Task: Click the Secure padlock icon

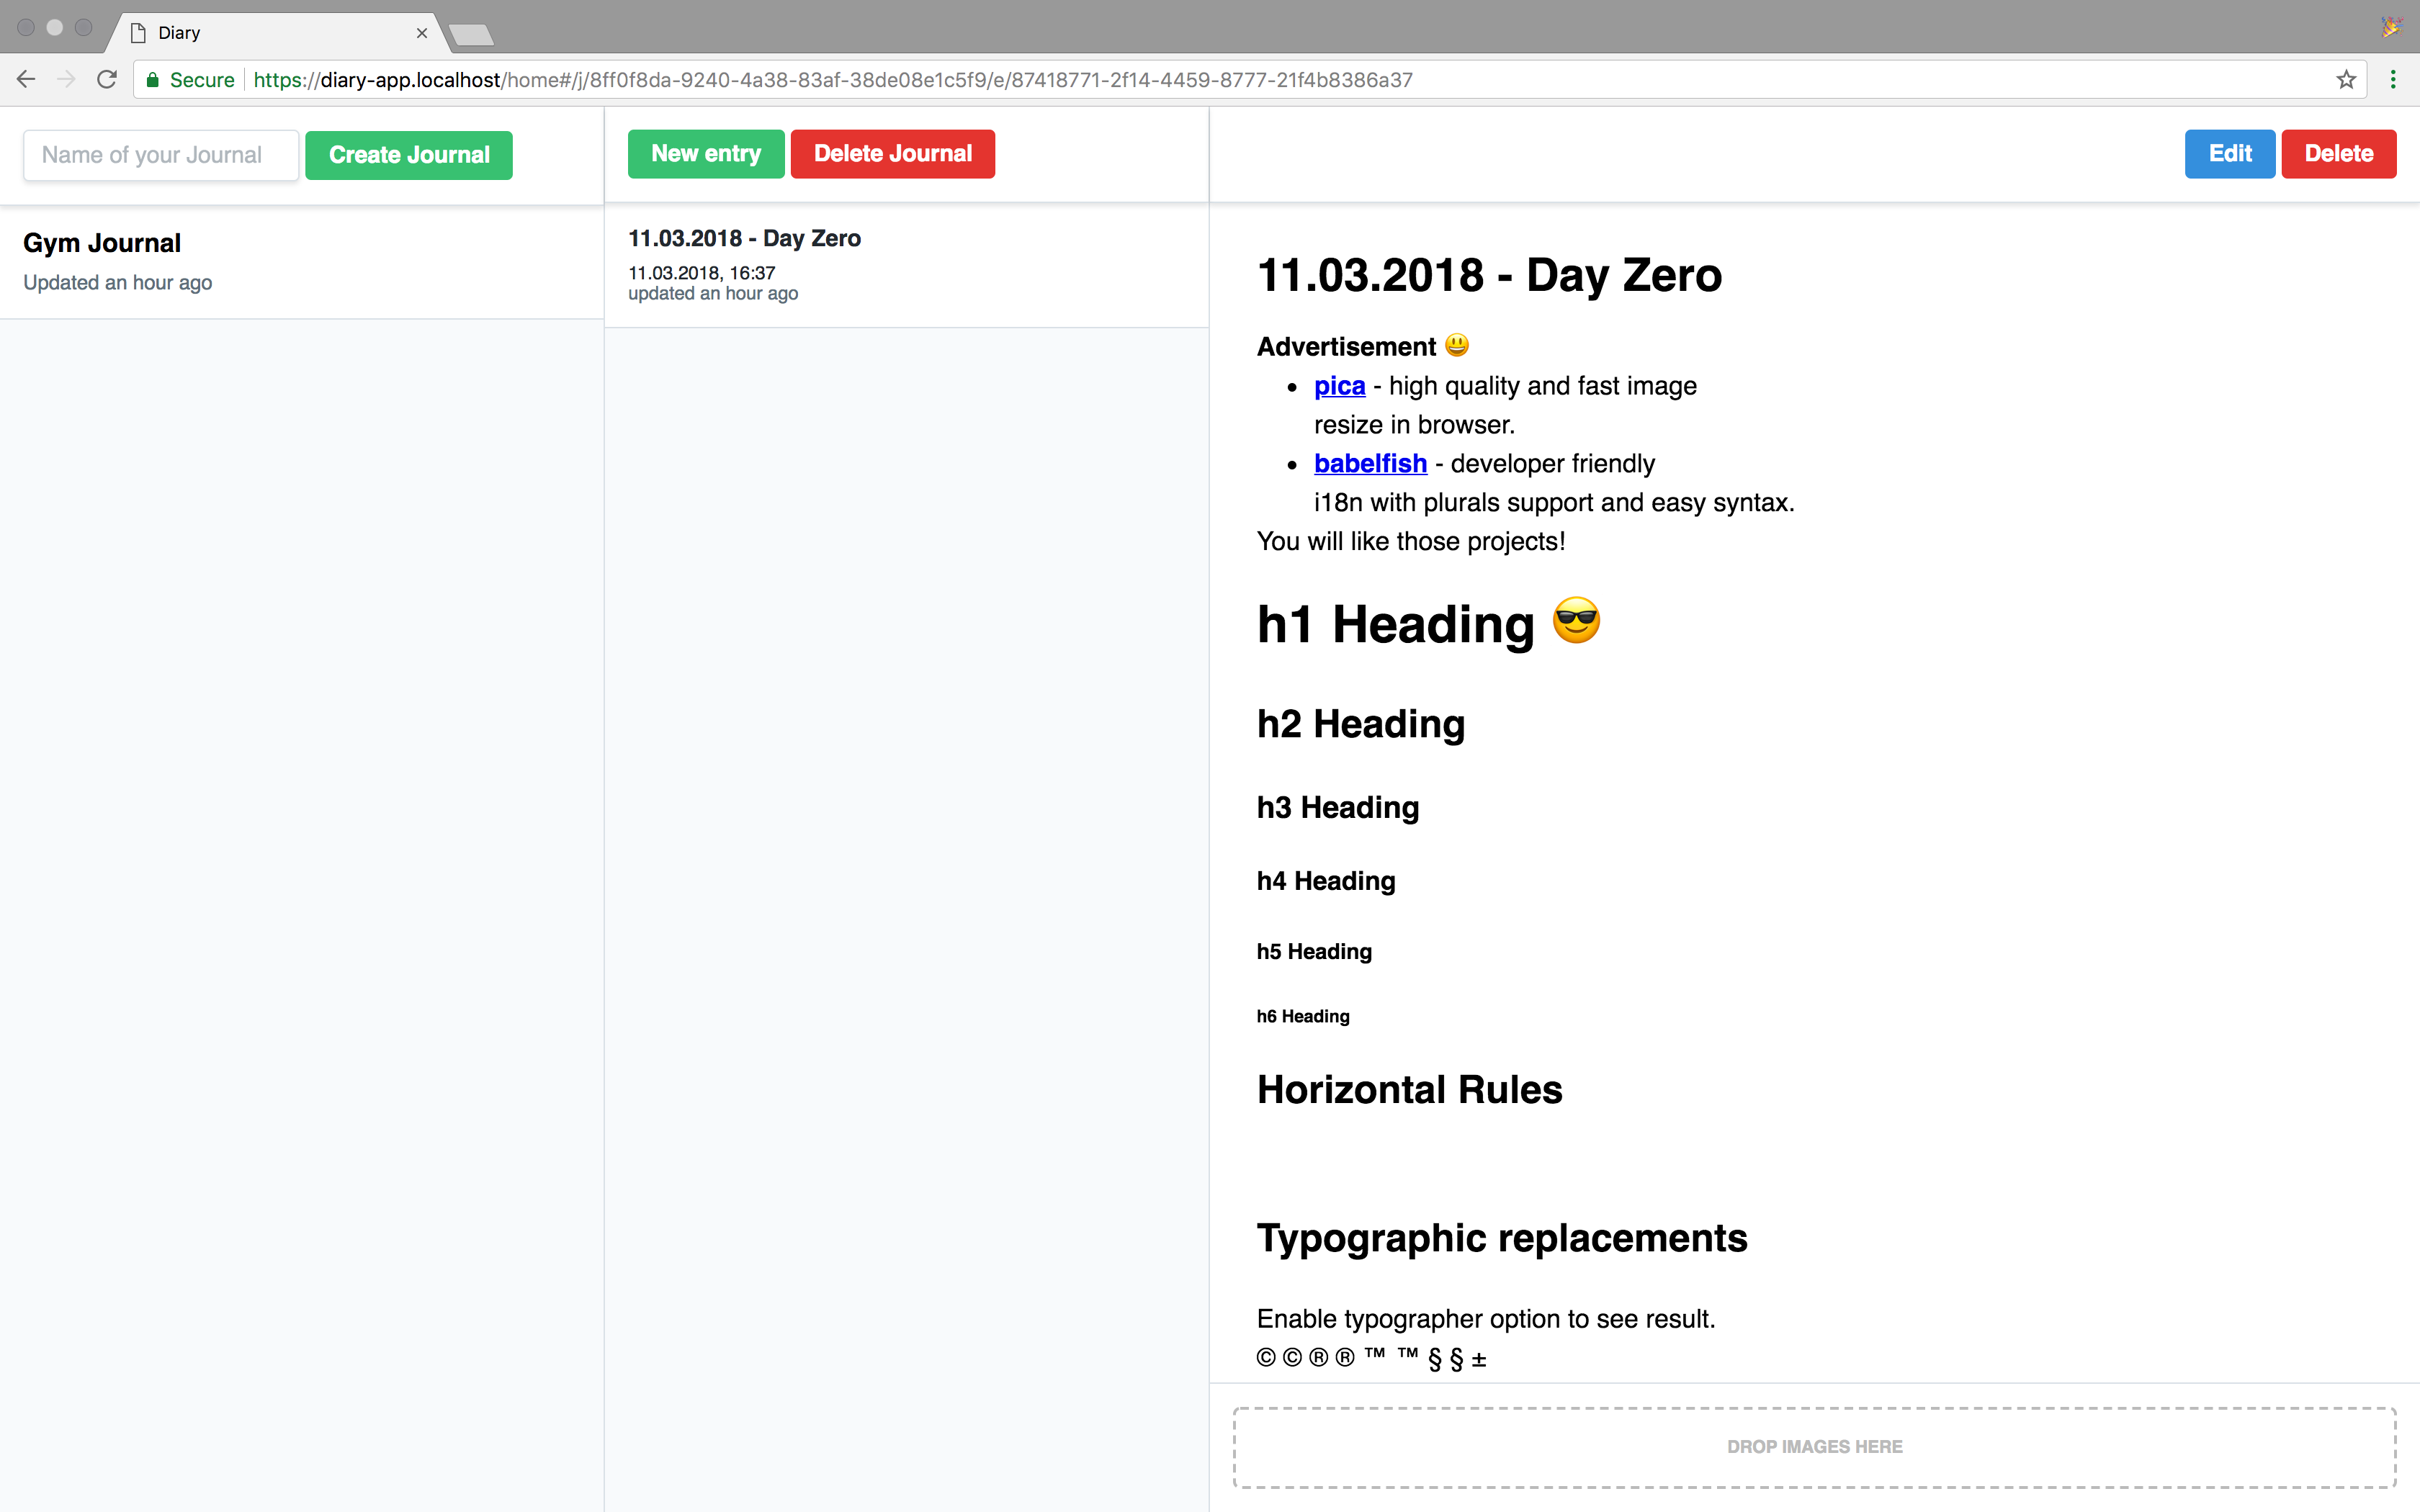Action: click(x=154, y=79)
